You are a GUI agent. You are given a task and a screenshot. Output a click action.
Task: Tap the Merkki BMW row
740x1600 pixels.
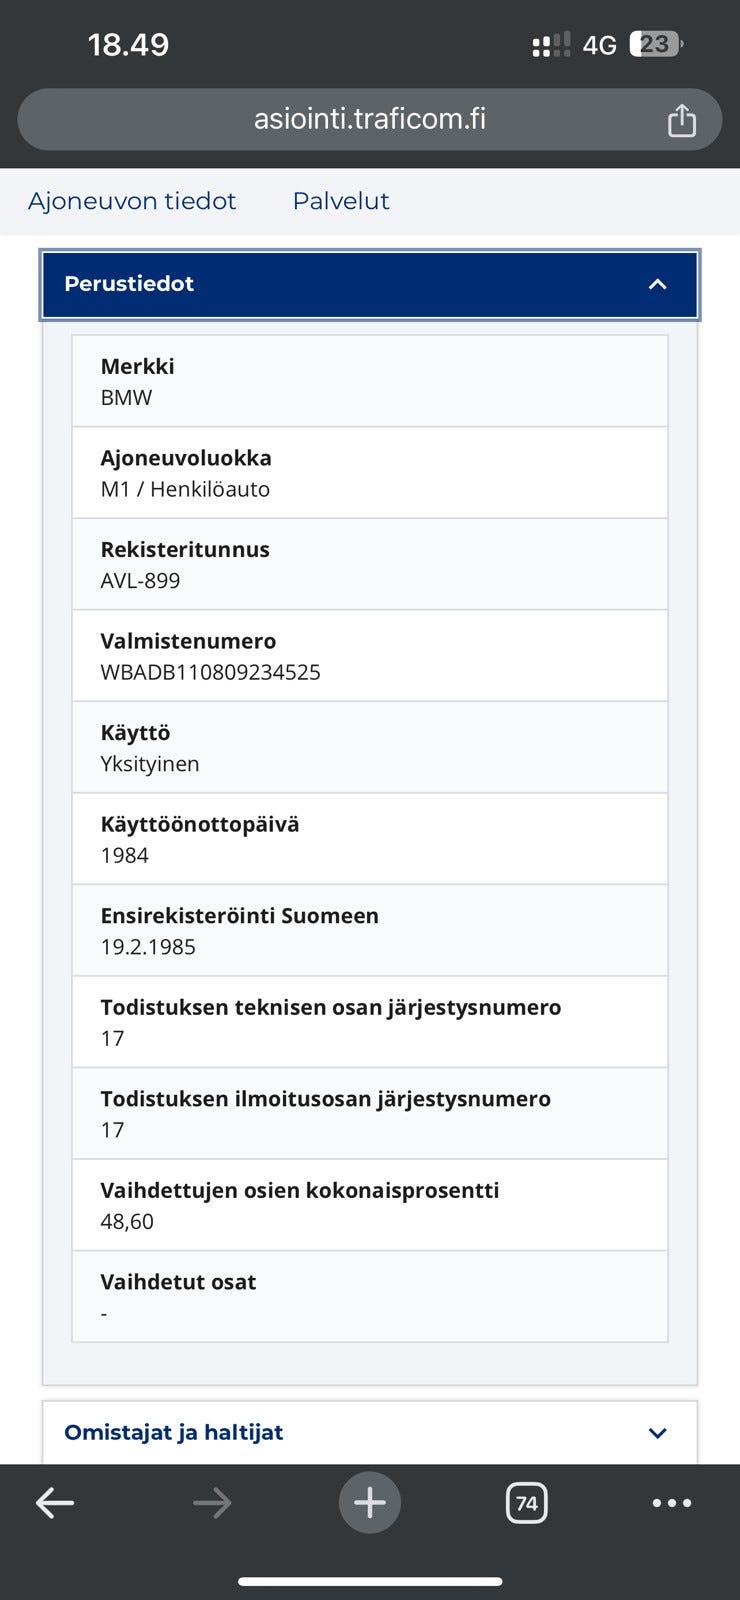[370, 381]
